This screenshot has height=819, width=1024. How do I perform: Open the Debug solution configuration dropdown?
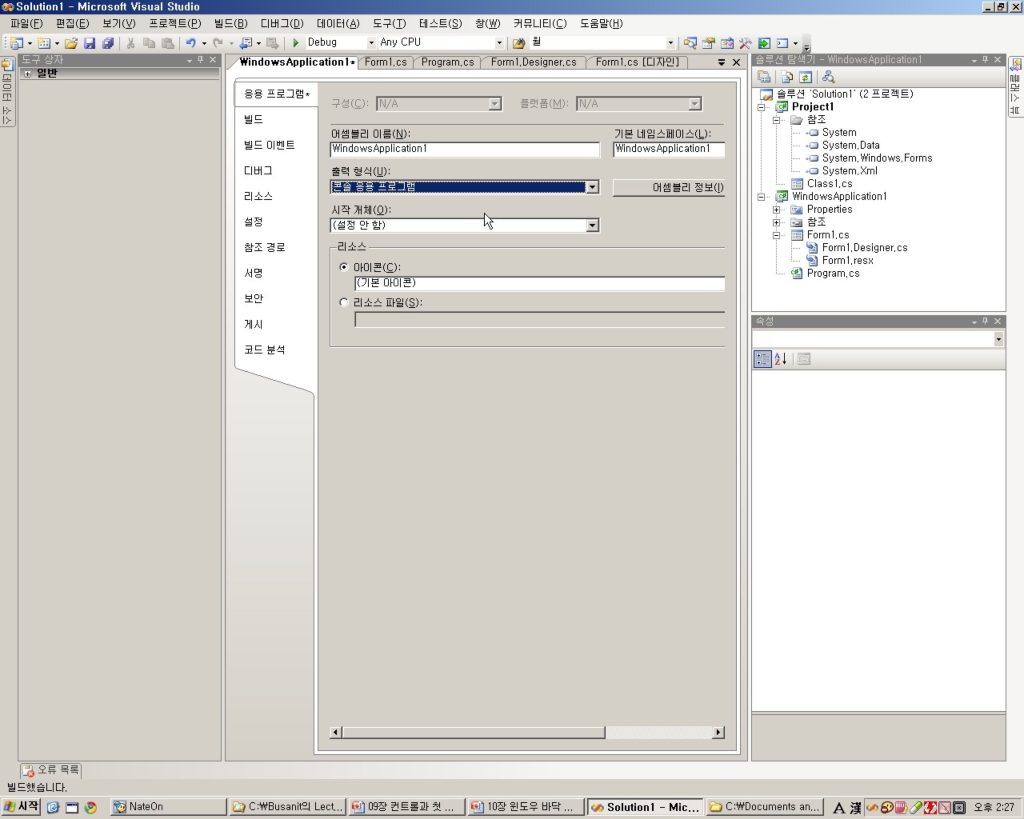pos(371,42)
